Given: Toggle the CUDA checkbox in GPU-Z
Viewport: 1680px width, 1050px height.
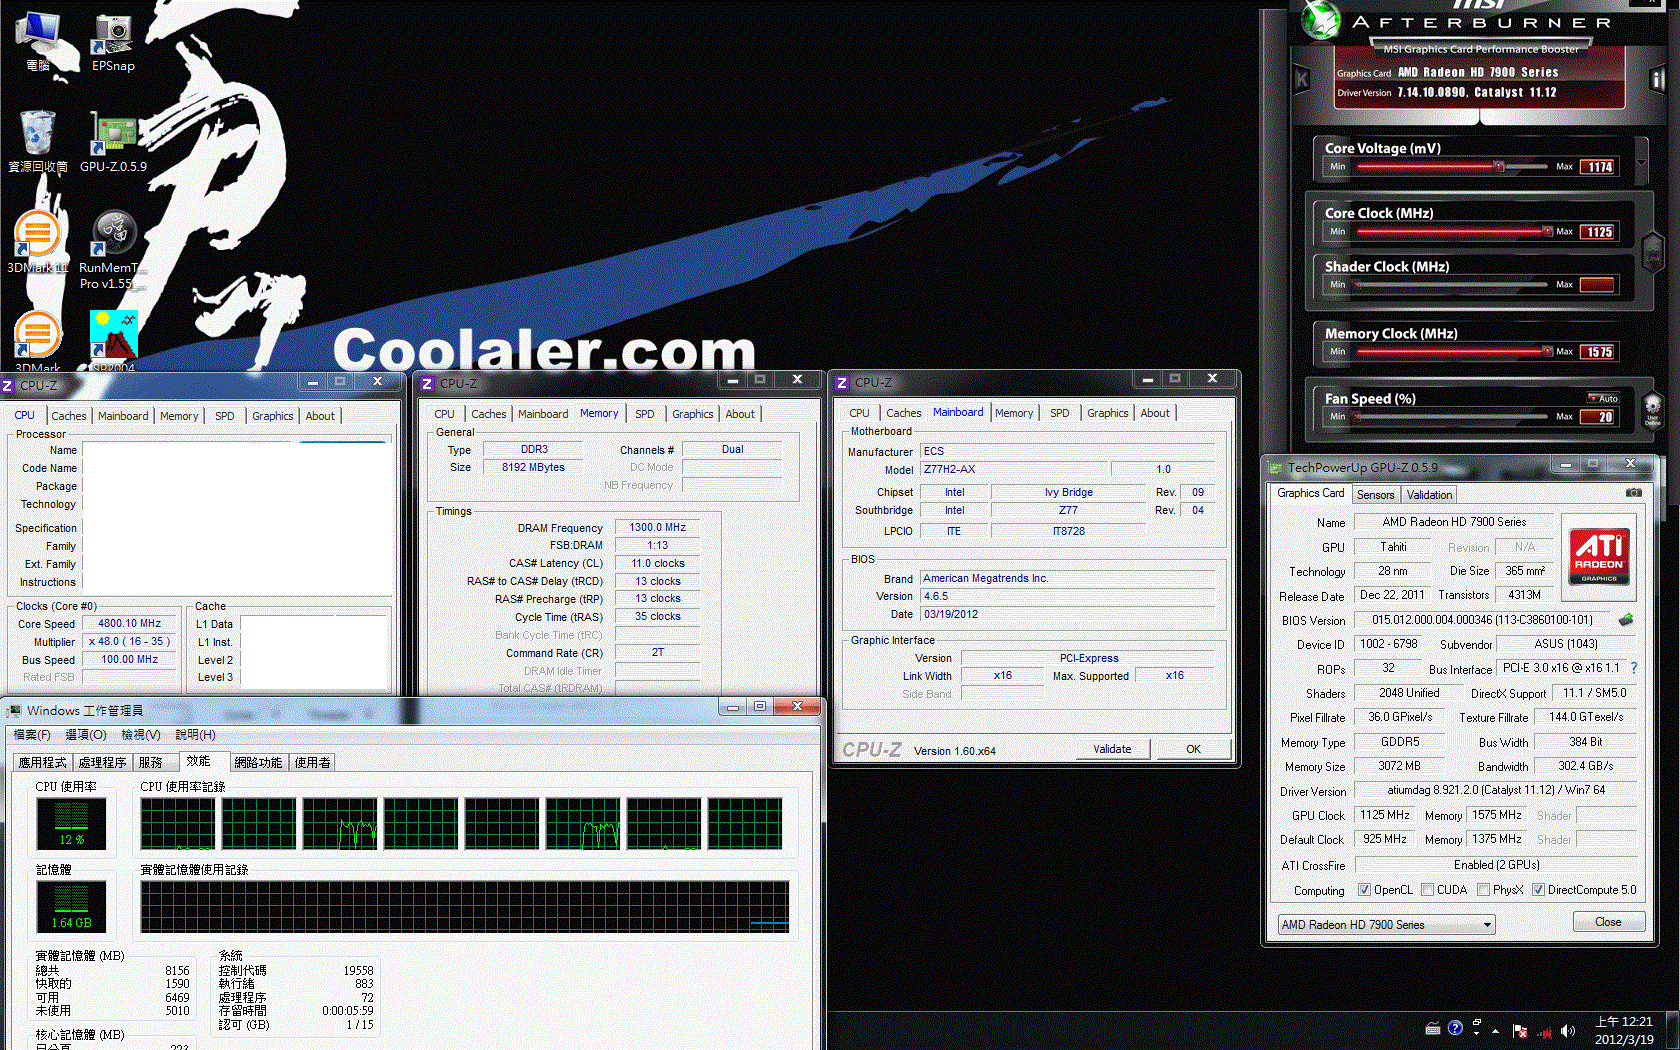Looking at the screenshot, I should tap(1427, 889).
